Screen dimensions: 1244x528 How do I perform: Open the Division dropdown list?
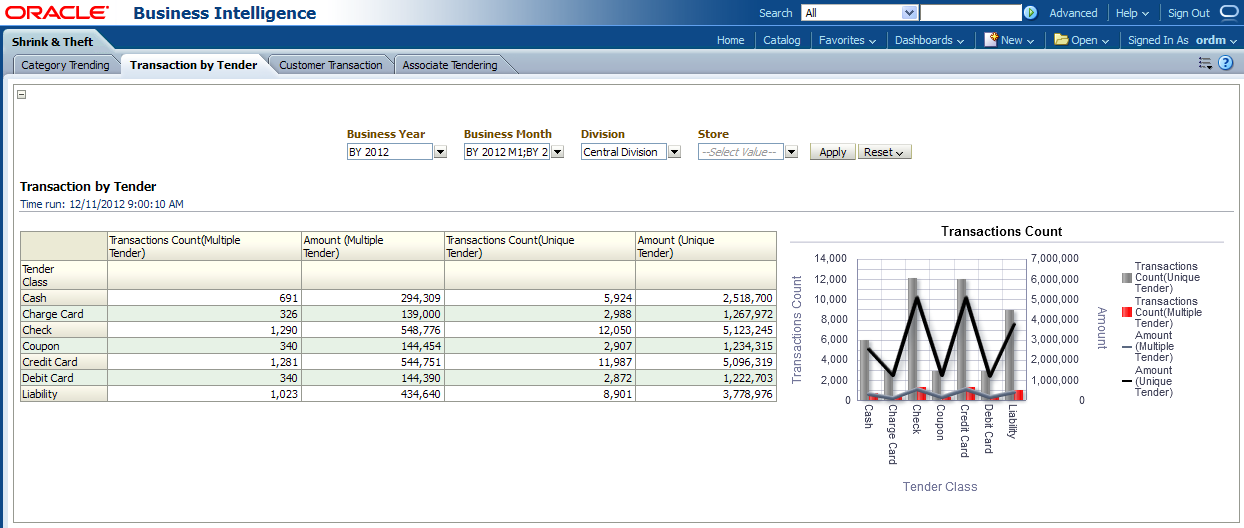pos(674,152)
